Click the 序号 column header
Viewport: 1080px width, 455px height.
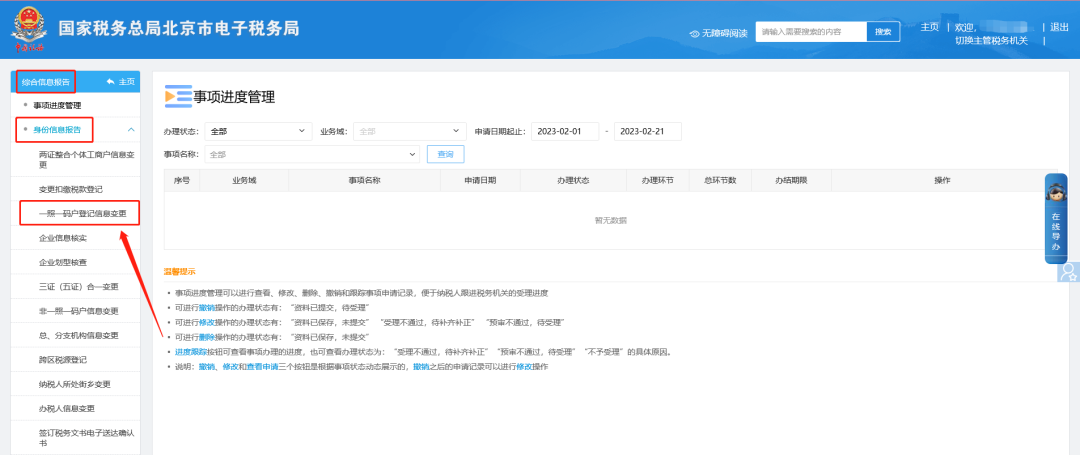pyautogui.click(x=182, y=180)
